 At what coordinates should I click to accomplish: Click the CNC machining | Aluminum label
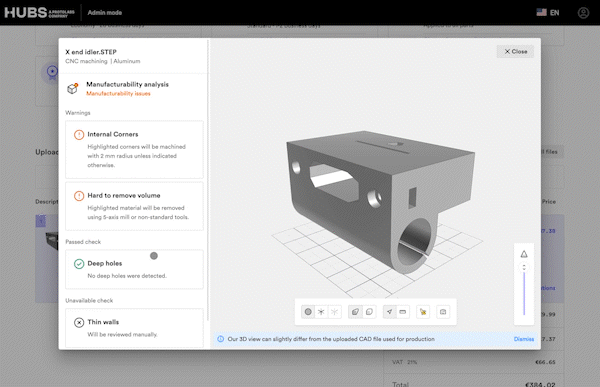click(x=103, y=61)
